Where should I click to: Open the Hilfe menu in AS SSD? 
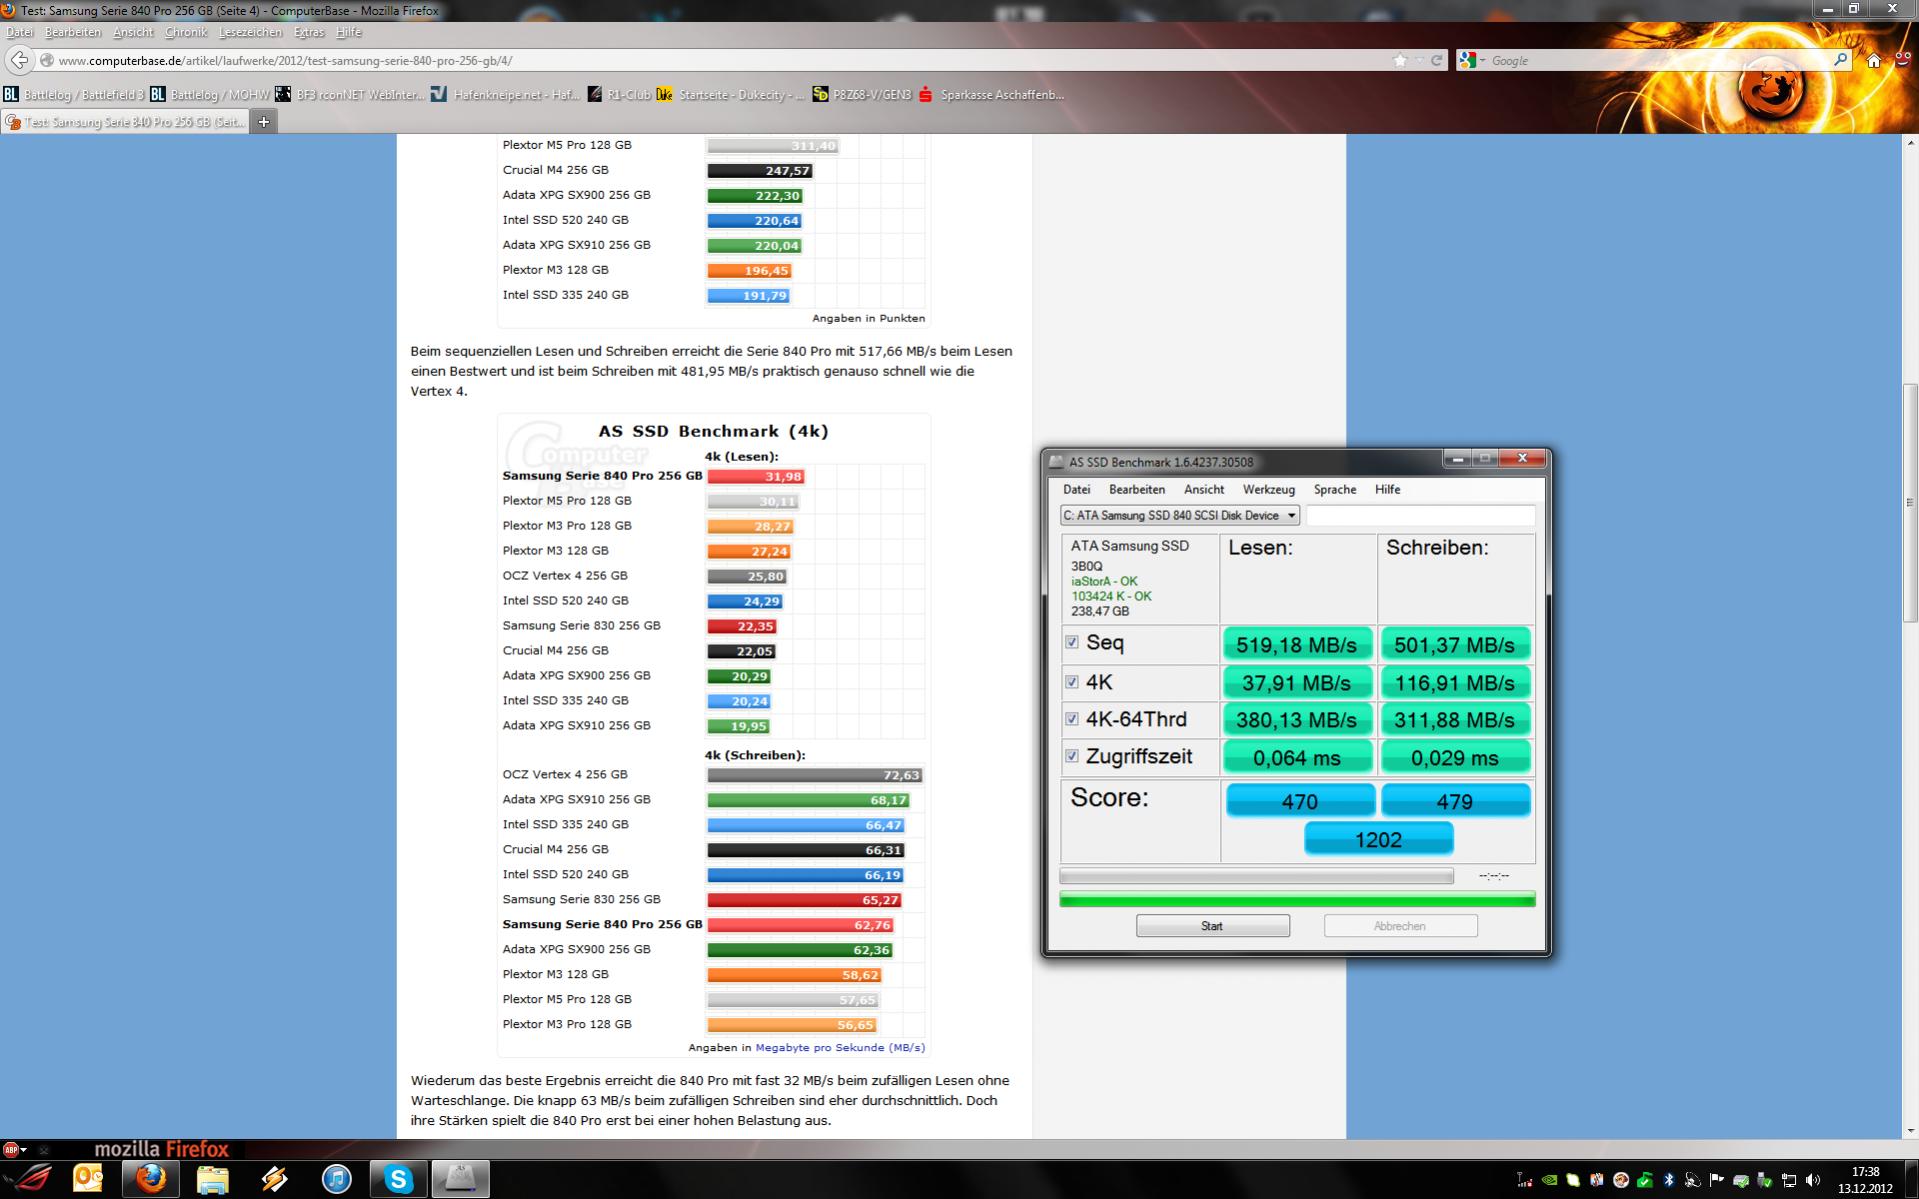[1388, 489]
